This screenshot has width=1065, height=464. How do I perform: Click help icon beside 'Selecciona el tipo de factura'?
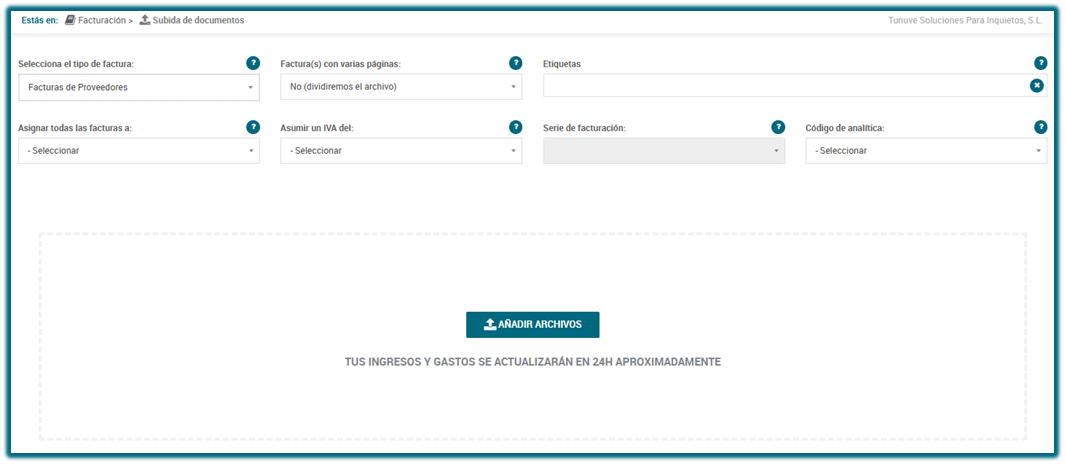point(253,63)
